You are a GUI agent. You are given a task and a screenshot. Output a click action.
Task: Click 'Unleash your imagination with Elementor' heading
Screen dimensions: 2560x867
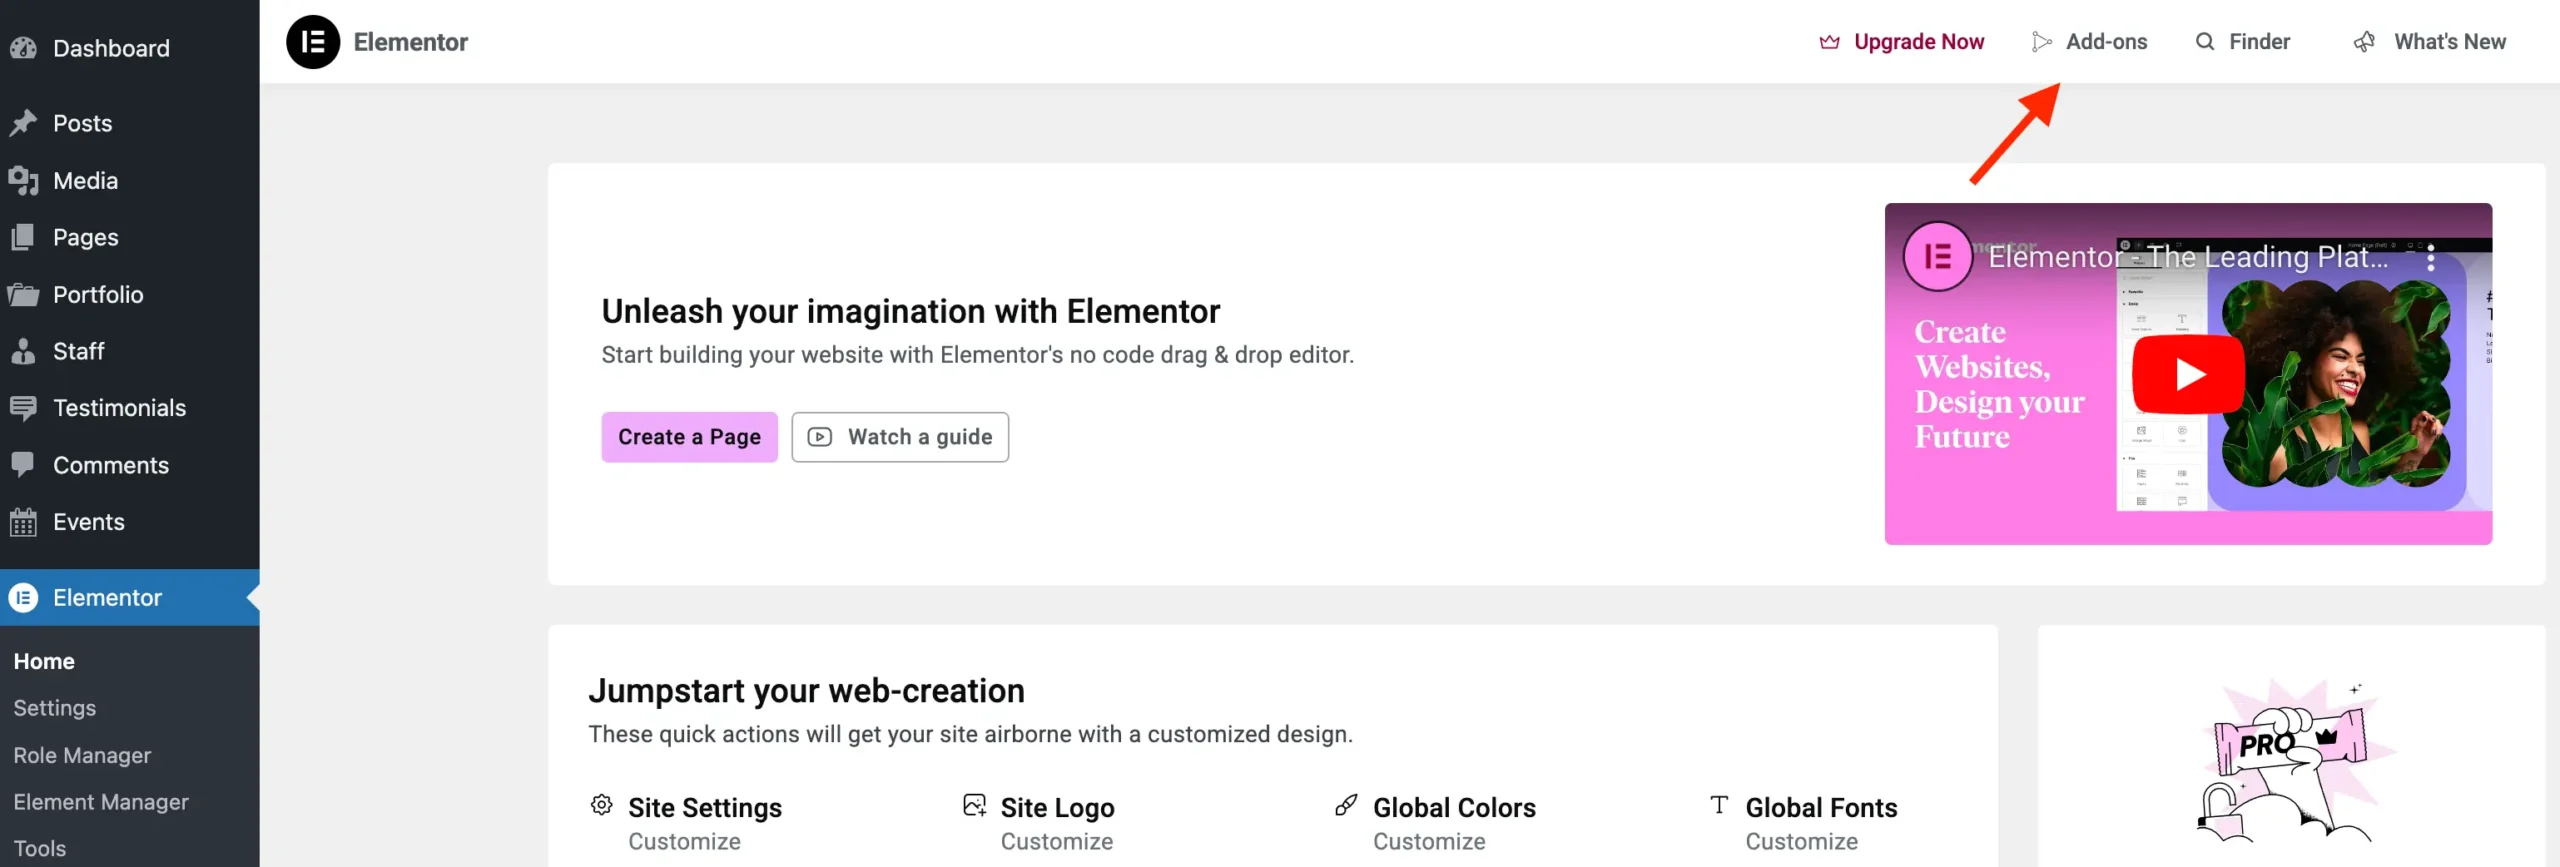coord(911,311)
